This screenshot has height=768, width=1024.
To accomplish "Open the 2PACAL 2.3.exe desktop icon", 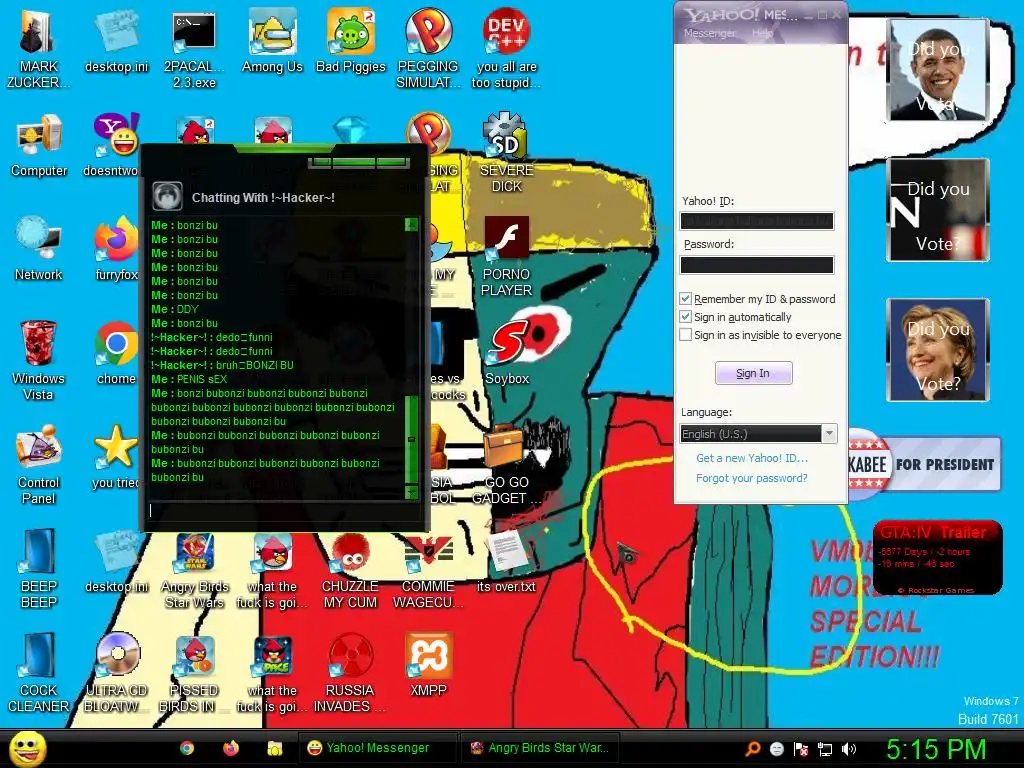I will pyautogui.click(x=194, y=49).
